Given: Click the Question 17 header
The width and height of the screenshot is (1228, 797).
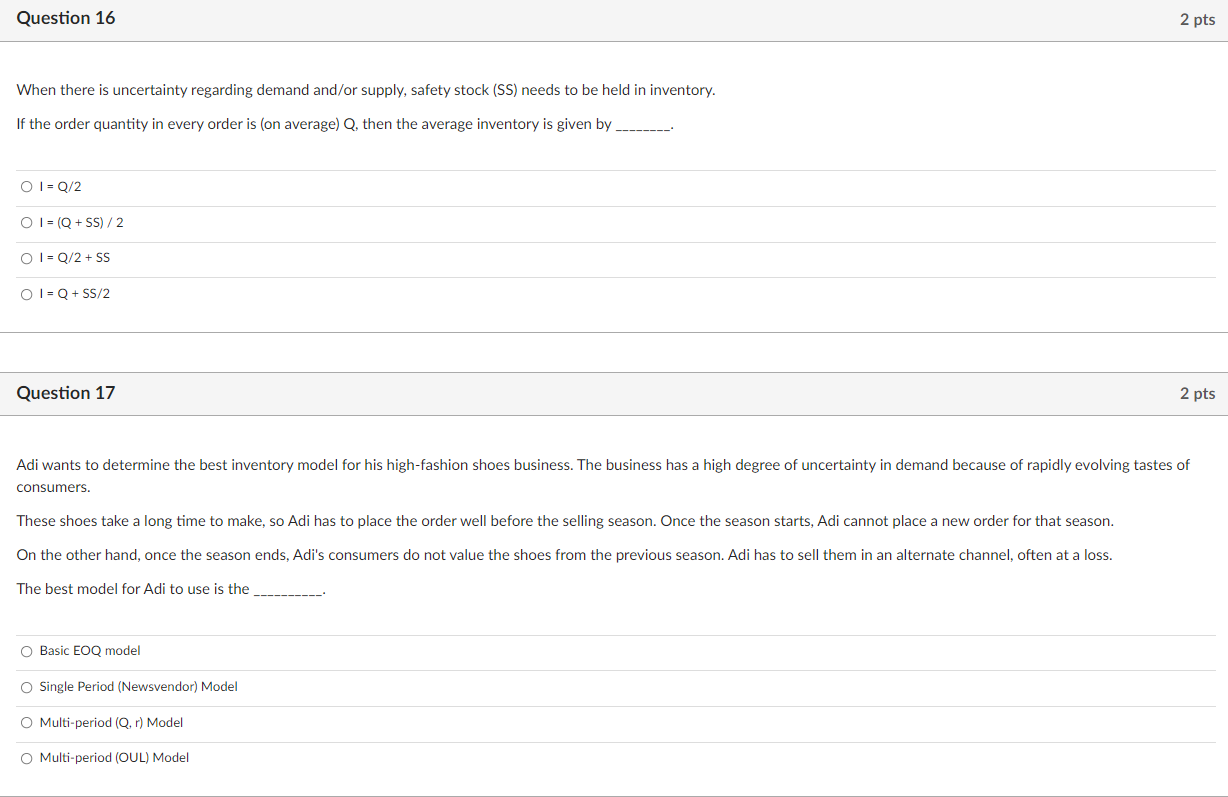Looking at the screenshot, I should pyautogui.click(x=66, y=392).
